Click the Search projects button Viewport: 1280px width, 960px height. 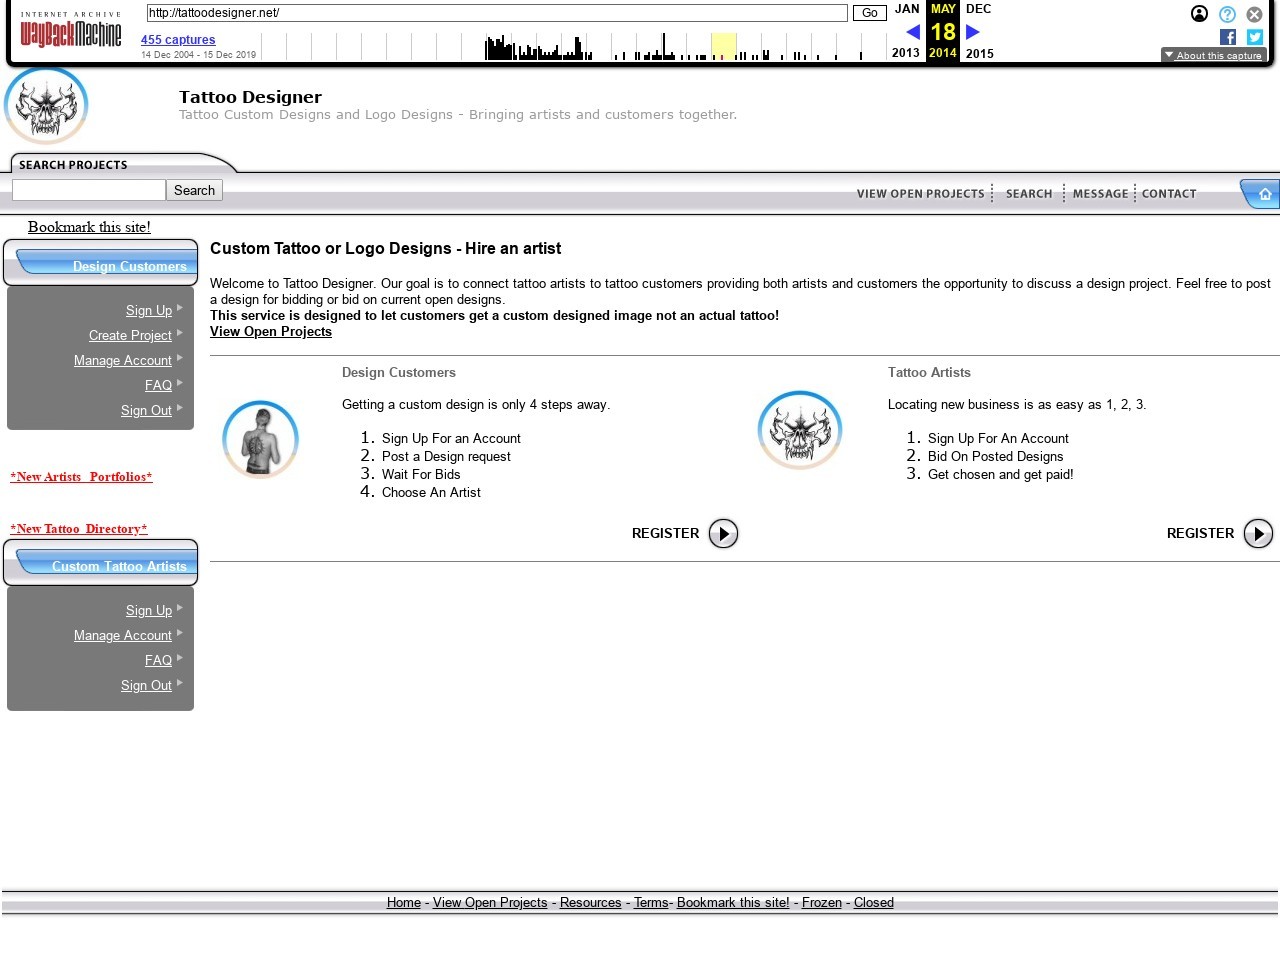[194, 190]
